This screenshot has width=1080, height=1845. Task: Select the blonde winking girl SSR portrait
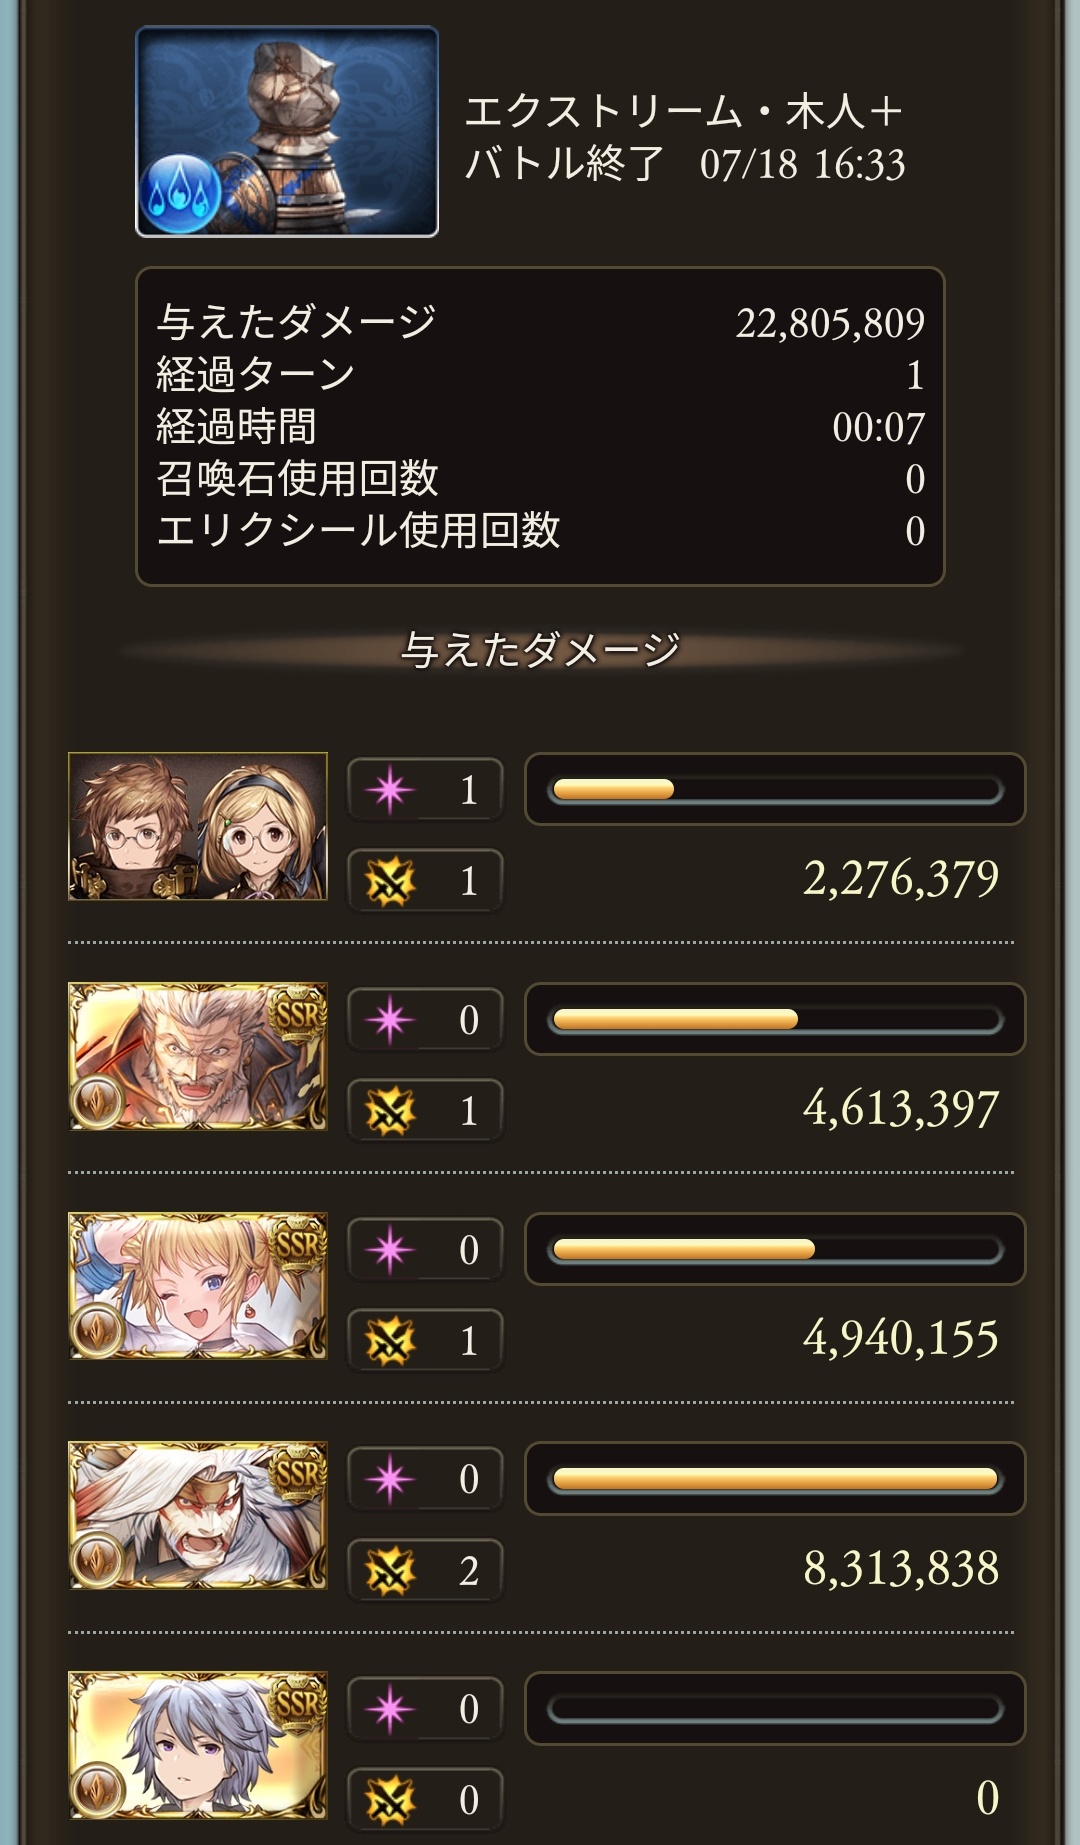click(x=198, y=1286)
